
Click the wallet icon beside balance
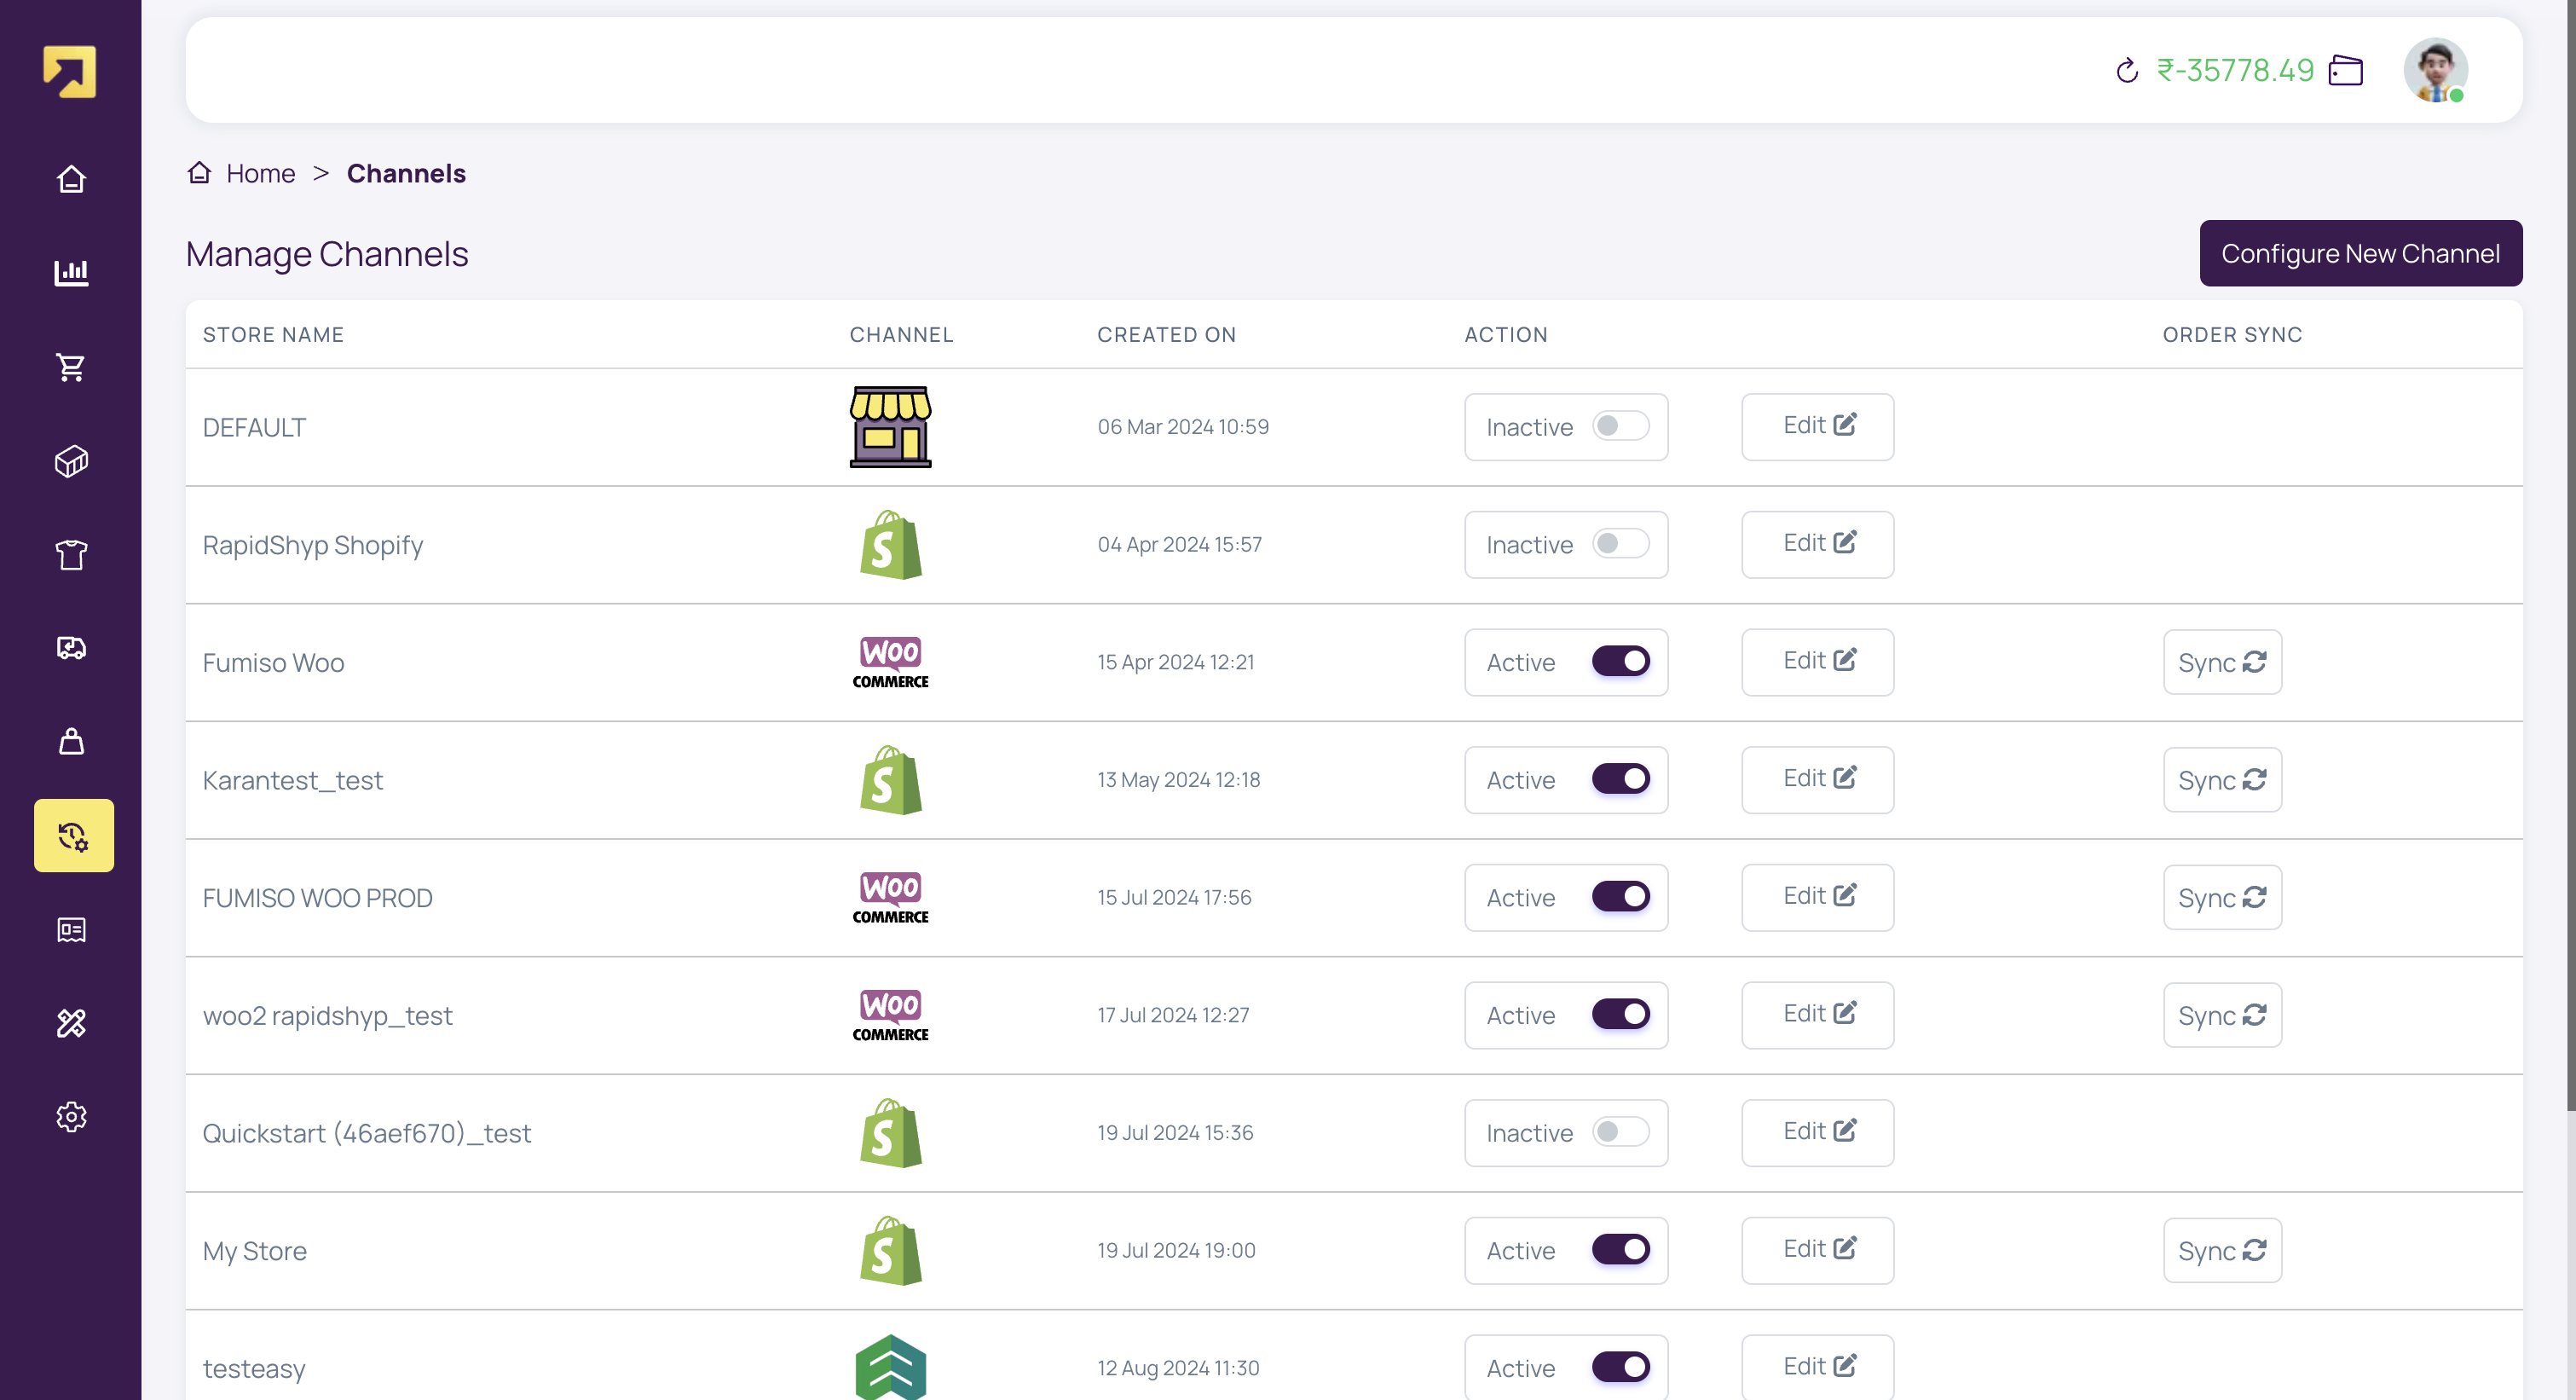(x=2345, y=70)
